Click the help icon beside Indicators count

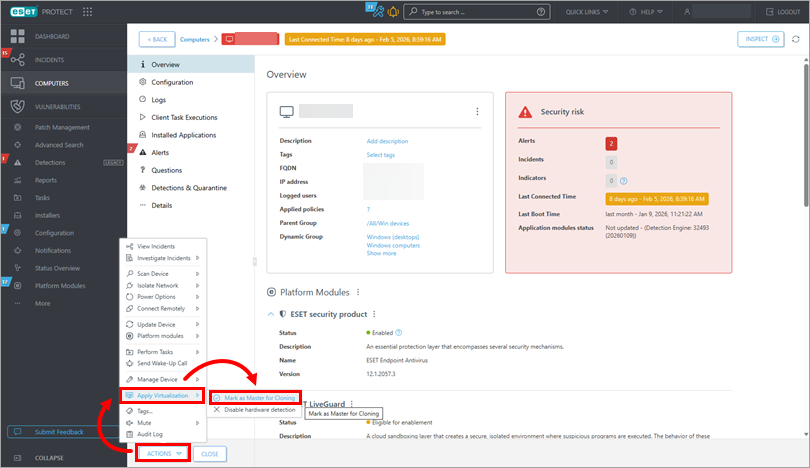(624, 181)
